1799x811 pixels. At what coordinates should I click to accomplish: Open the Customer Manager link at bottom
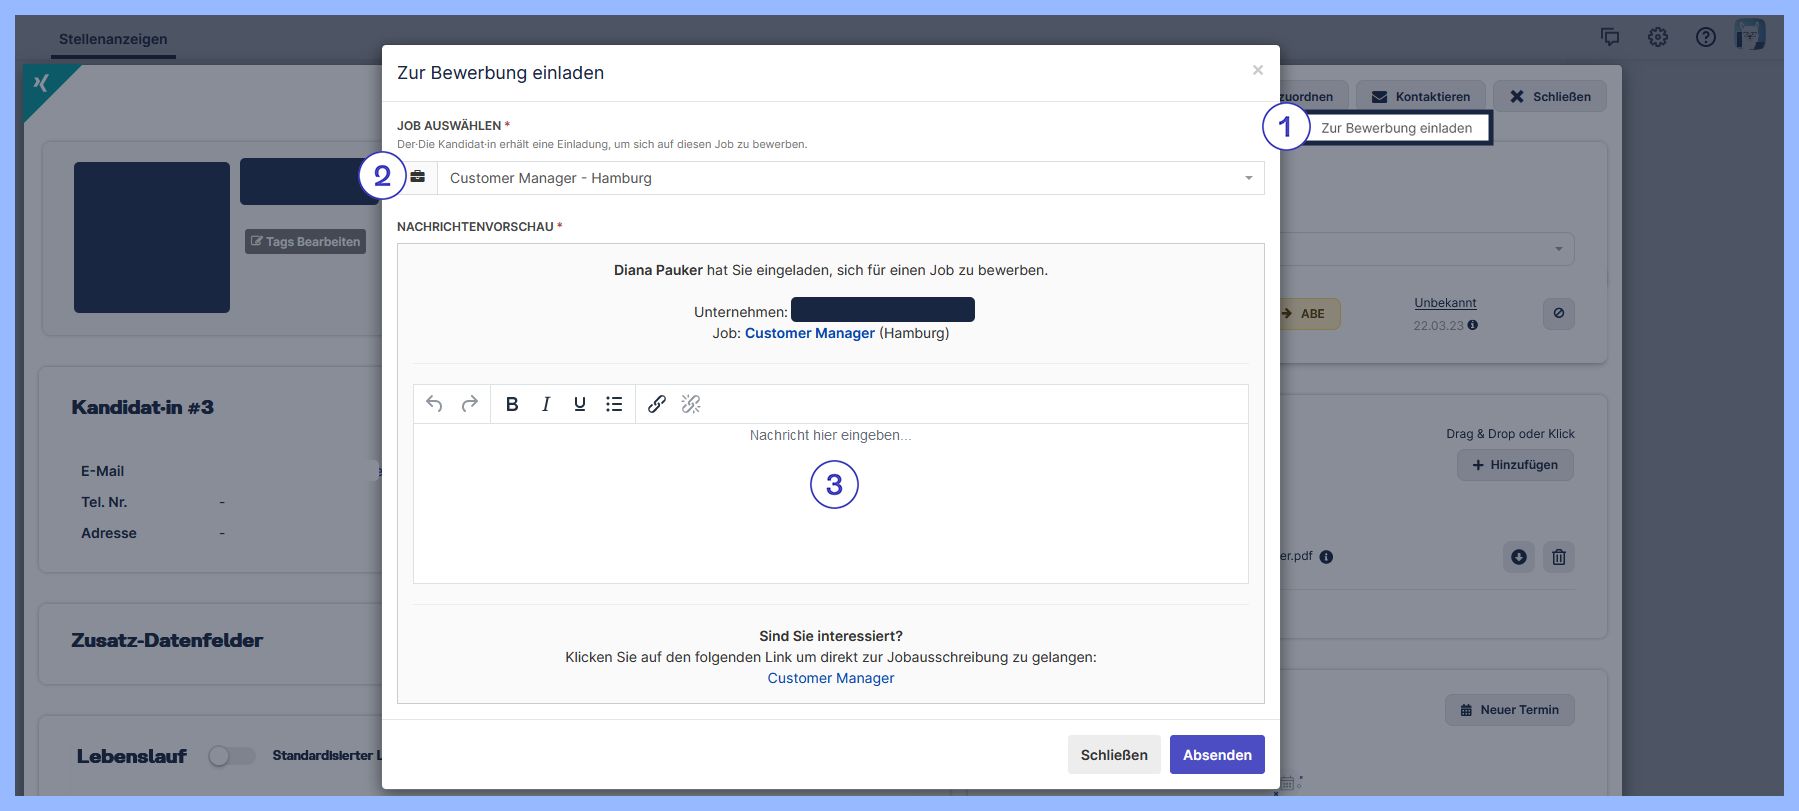tap(830, 678)
